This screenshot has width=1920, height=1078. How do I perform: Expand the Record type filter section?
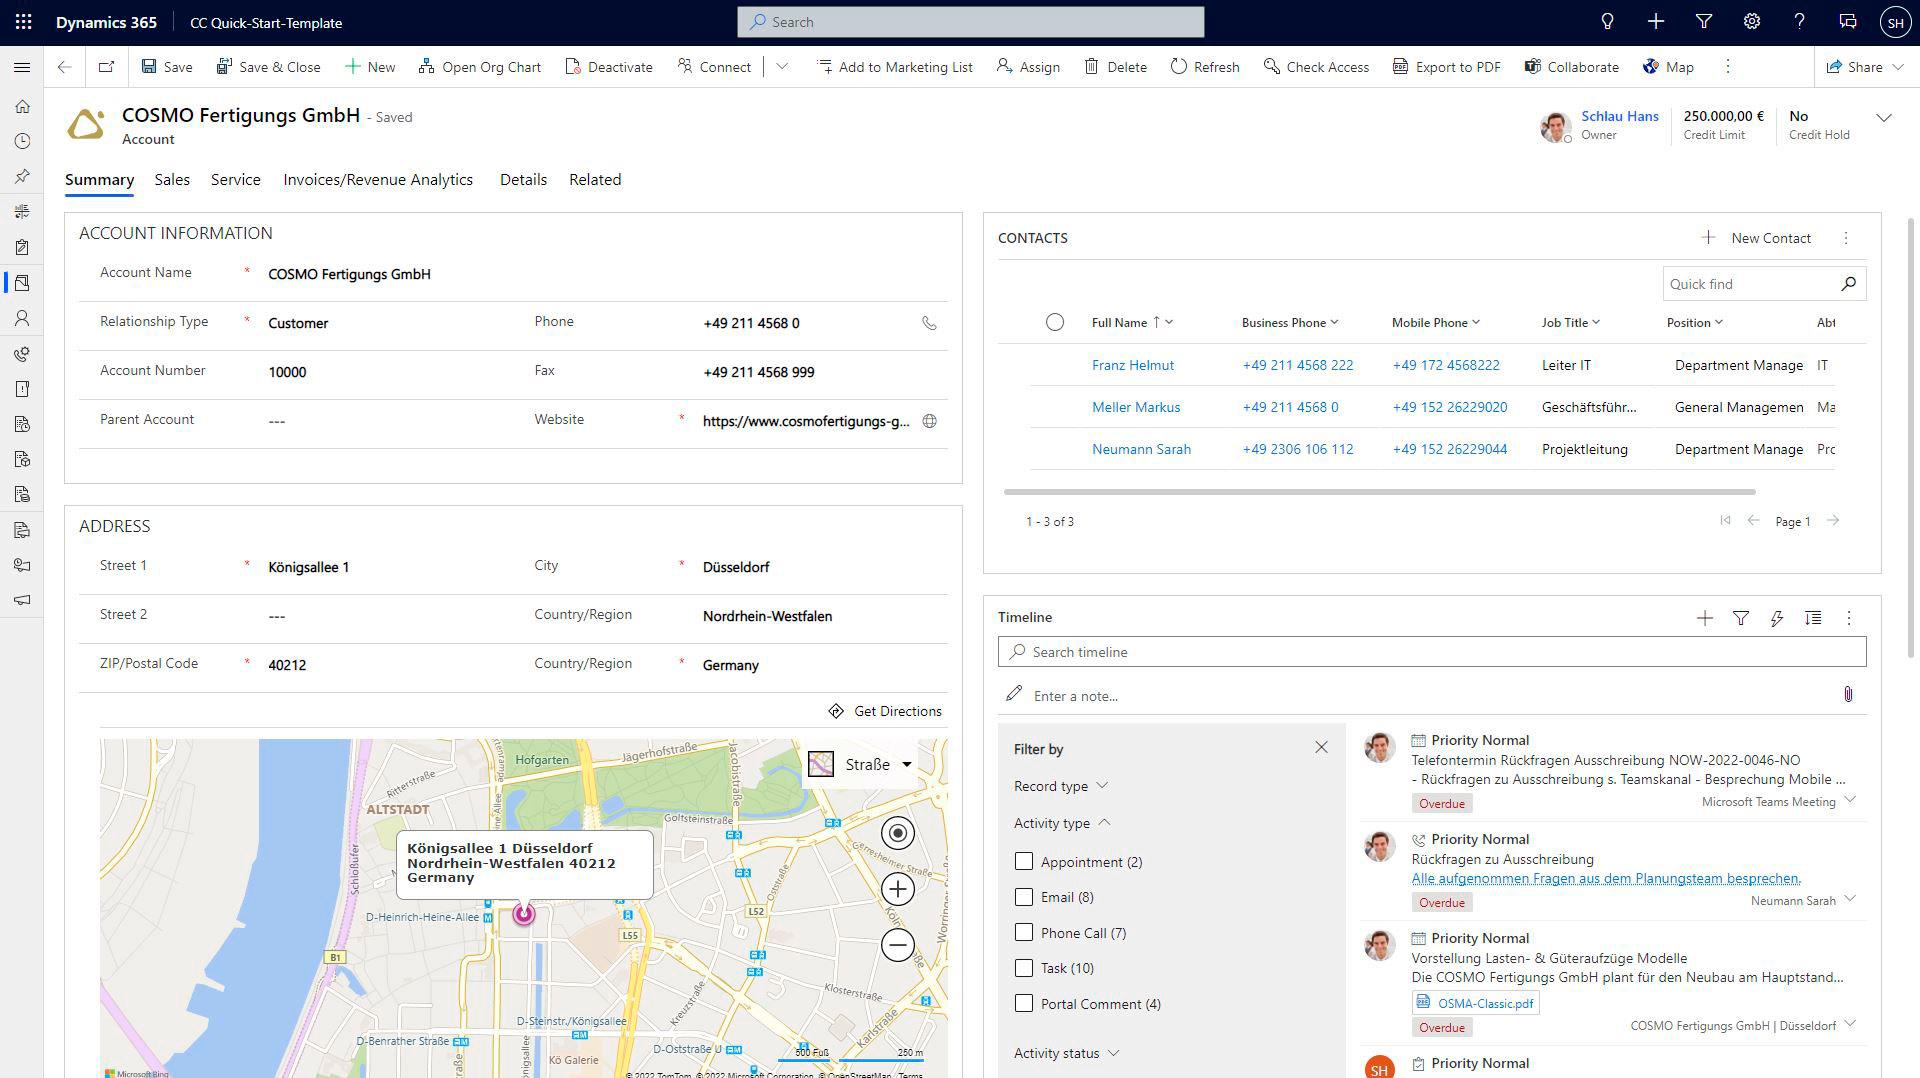[x=1061, y=786]
